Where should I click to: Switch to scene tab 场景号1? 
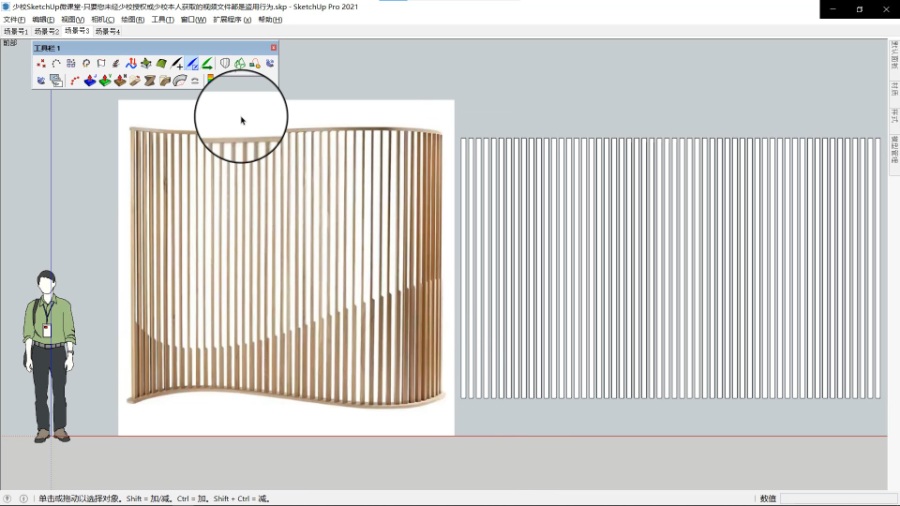tap(15, 32)
